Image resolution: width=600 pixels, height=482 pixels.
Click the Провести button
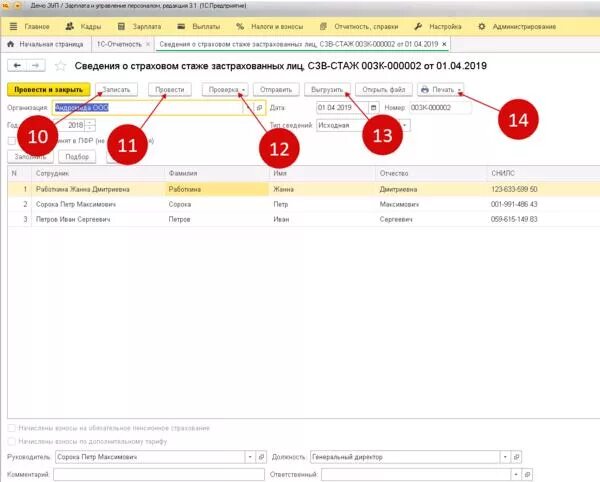(170, 90)
